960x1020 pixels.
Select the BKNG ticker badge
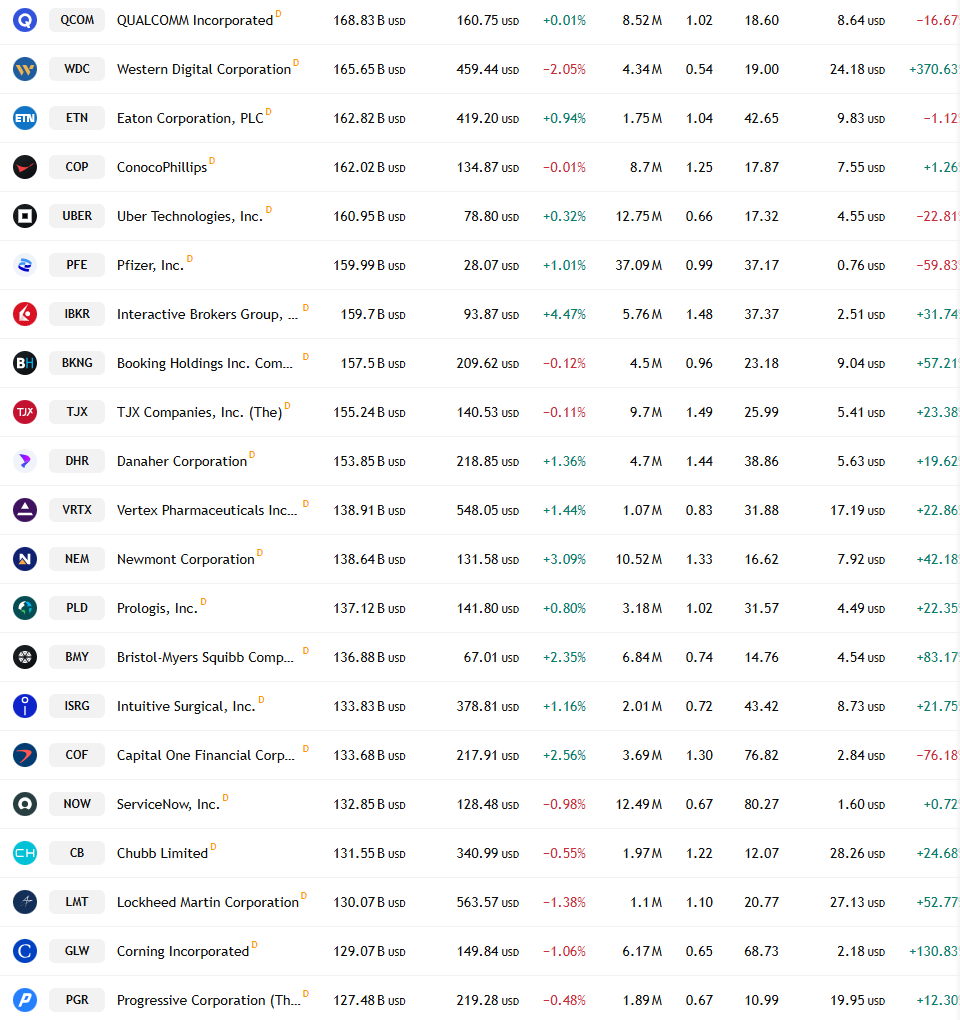[x=77, y=363]
